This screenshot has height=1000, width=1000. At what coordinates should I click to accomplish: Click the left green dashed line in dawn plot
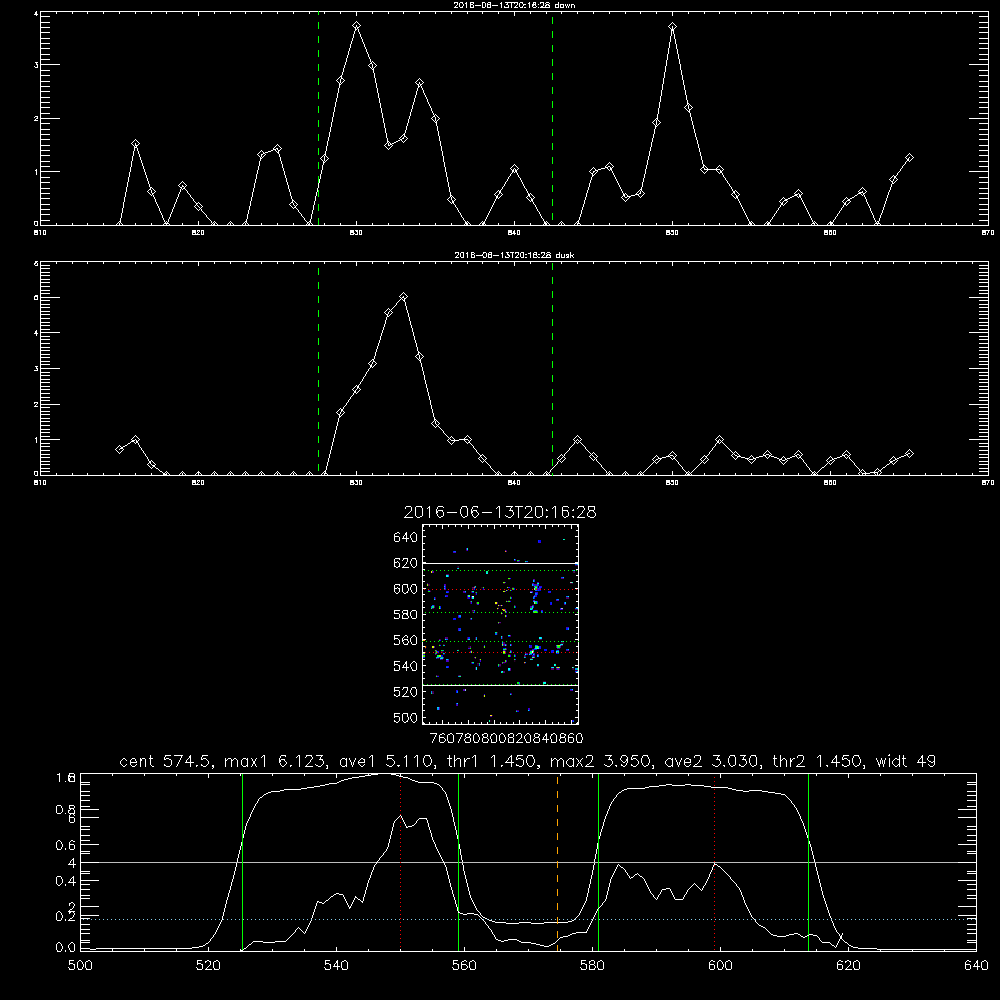[318, 119]
